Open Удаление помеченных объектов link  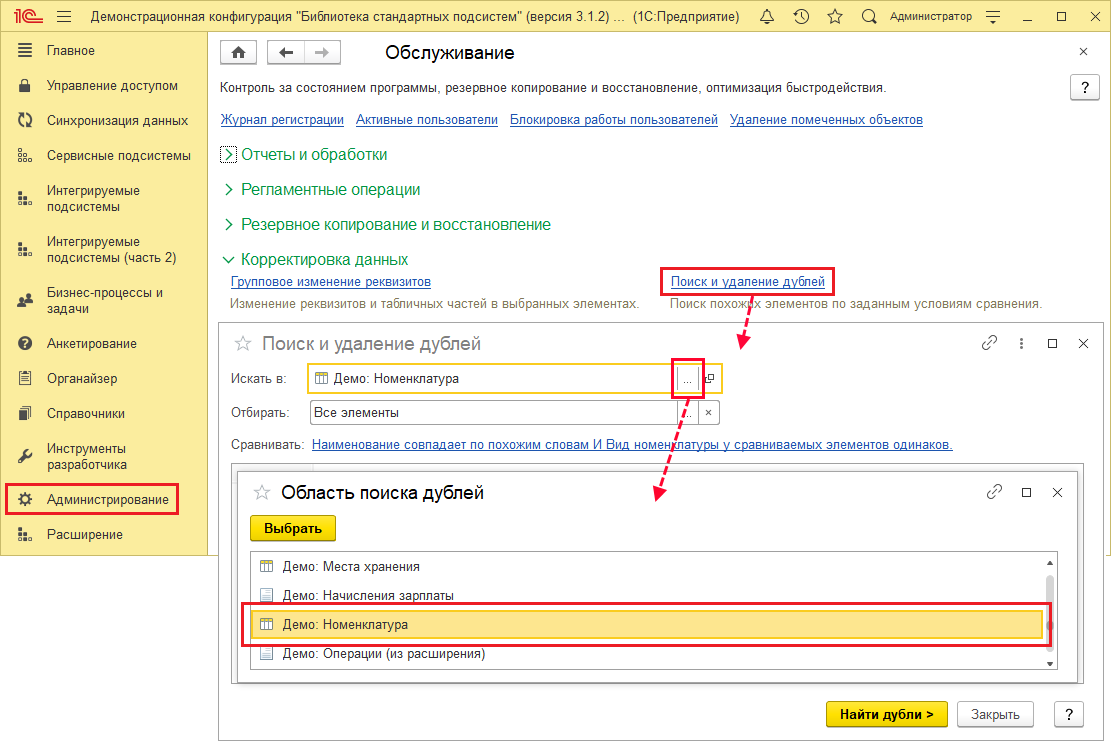coord(826,120)
